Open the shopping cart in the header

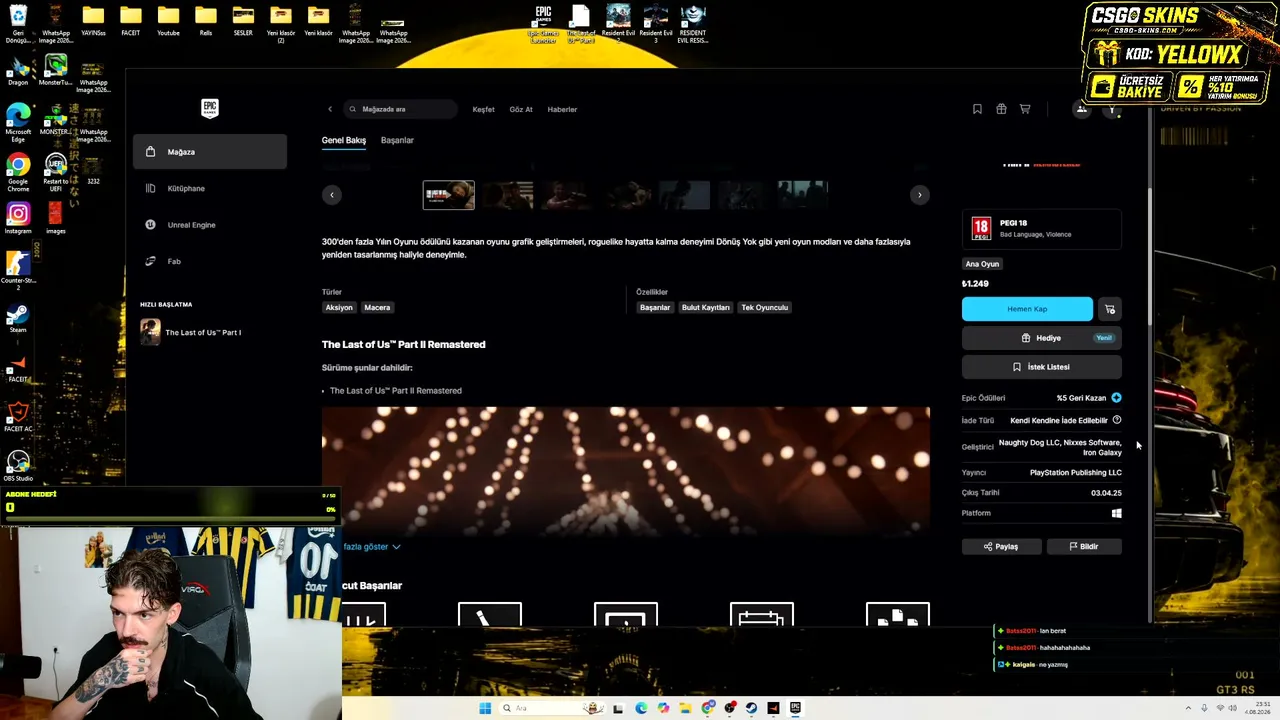pyautogui.click(x=1025, y=109)
